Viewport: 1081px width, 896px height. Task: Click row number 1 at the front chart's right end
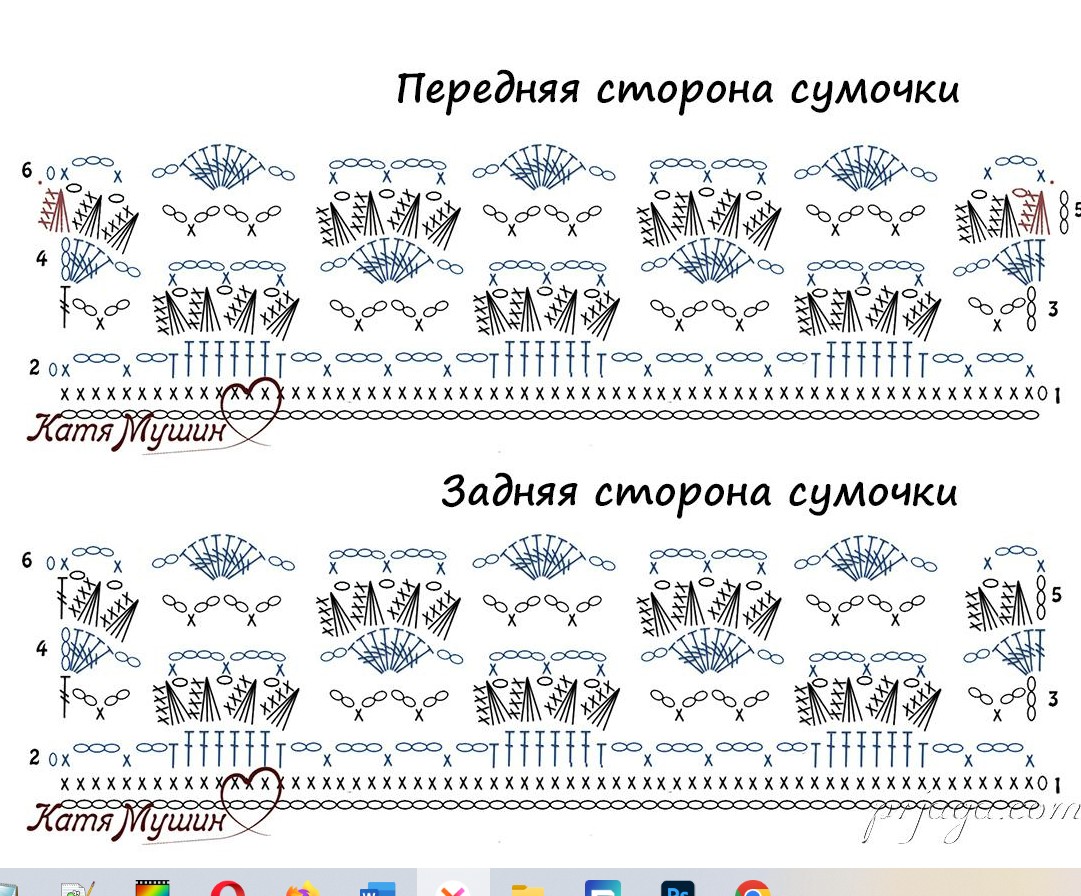1057,395
